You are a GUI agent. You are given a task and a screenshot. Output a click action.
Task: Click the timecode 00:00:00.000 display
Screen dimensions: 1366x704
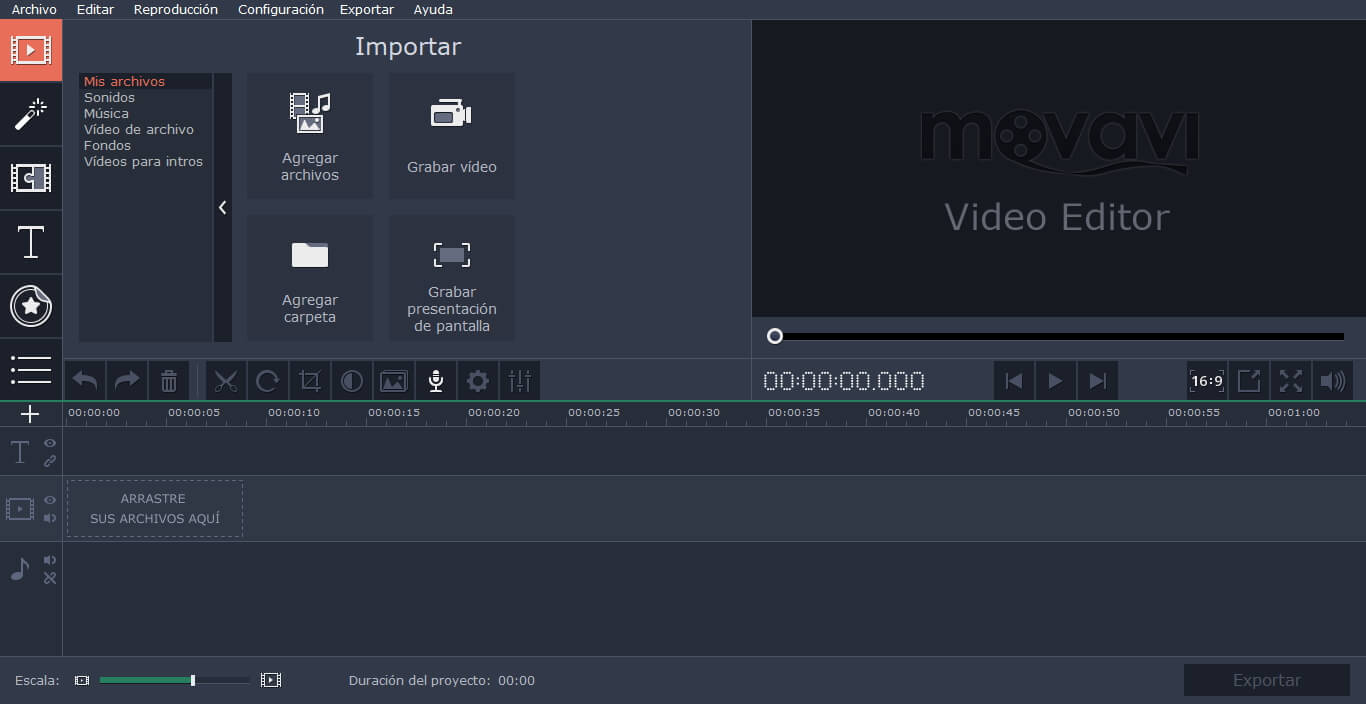click(x=844, y=381)
